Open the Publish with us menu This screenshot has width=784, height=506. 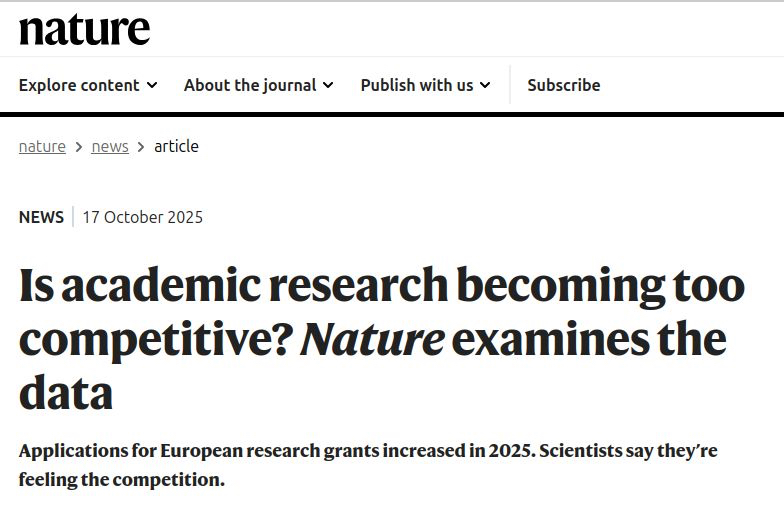click(417, 85)
